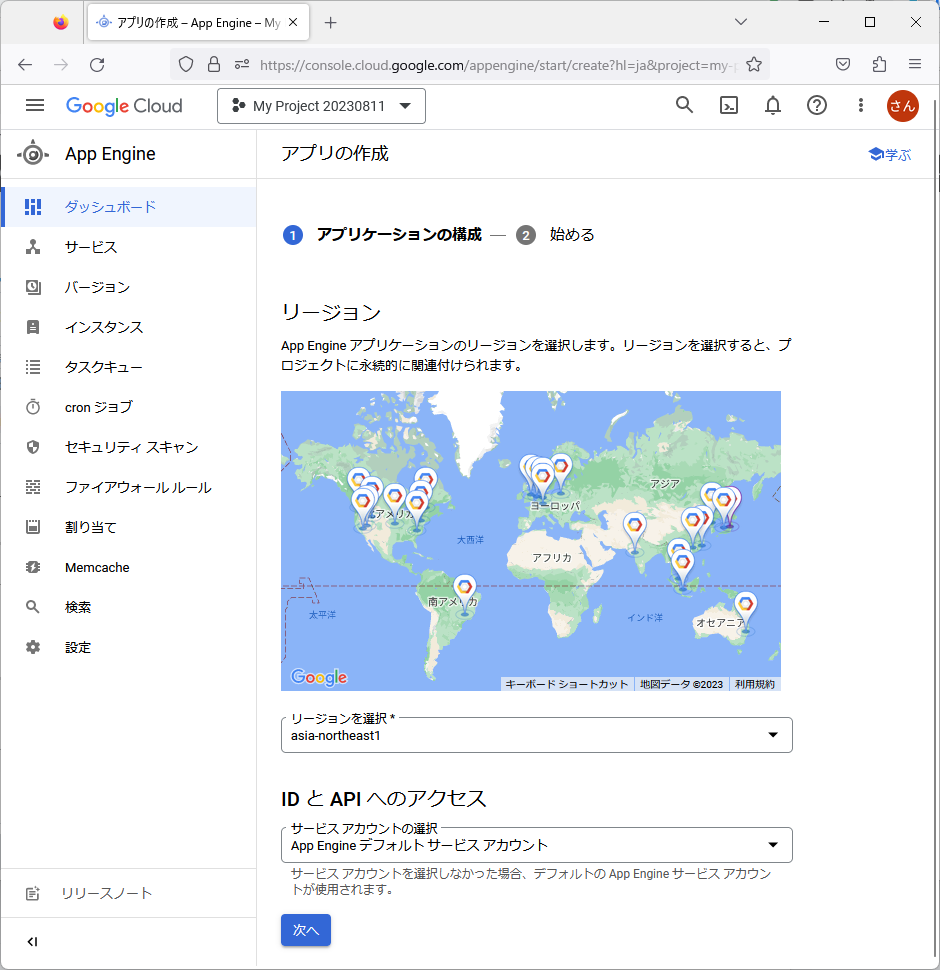Click the 次へ button

pos(306,930)
